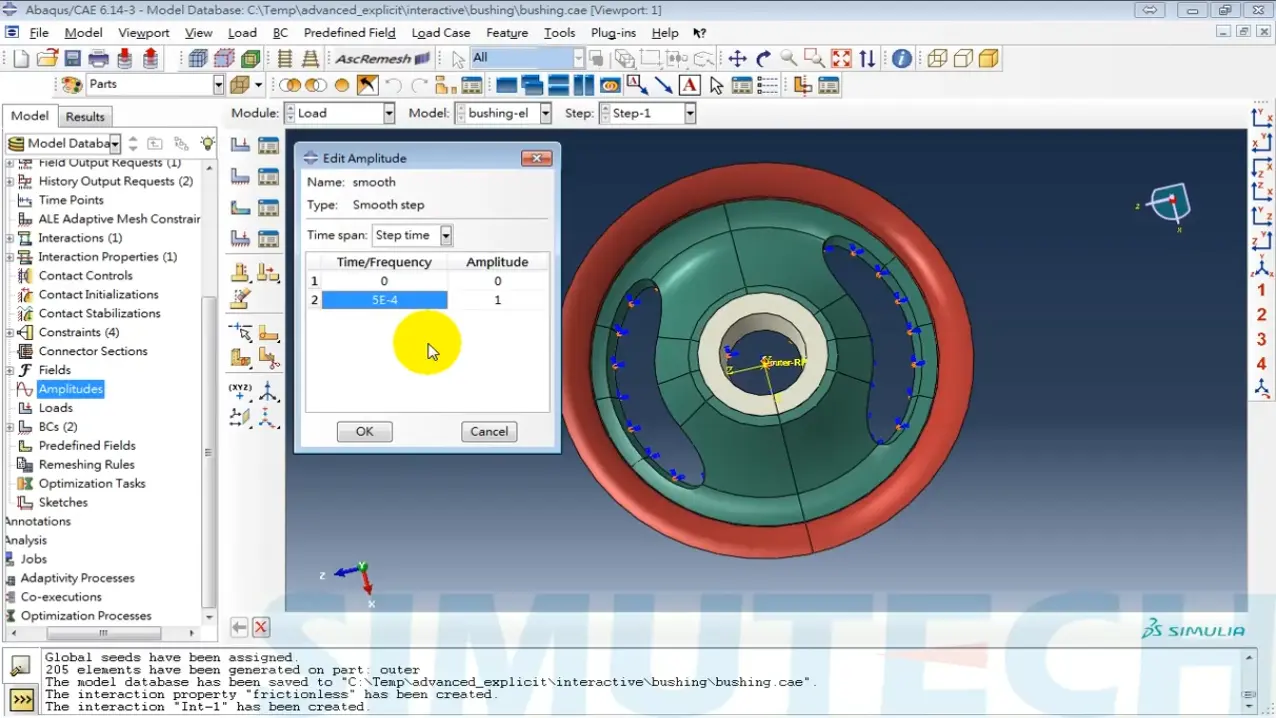Open the Load Case menu
This screenshot has width=1276, height=718.
point(440,33)
